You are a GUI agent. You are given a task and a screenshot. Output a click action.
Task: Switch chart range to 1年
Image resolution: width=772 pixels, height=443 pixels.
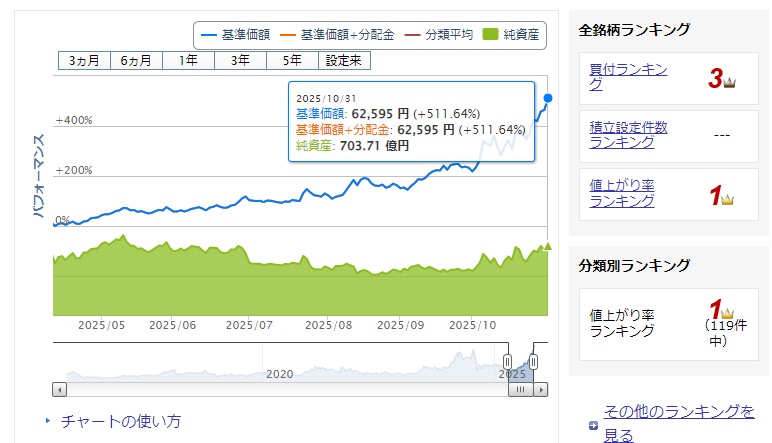click(188, 60)
